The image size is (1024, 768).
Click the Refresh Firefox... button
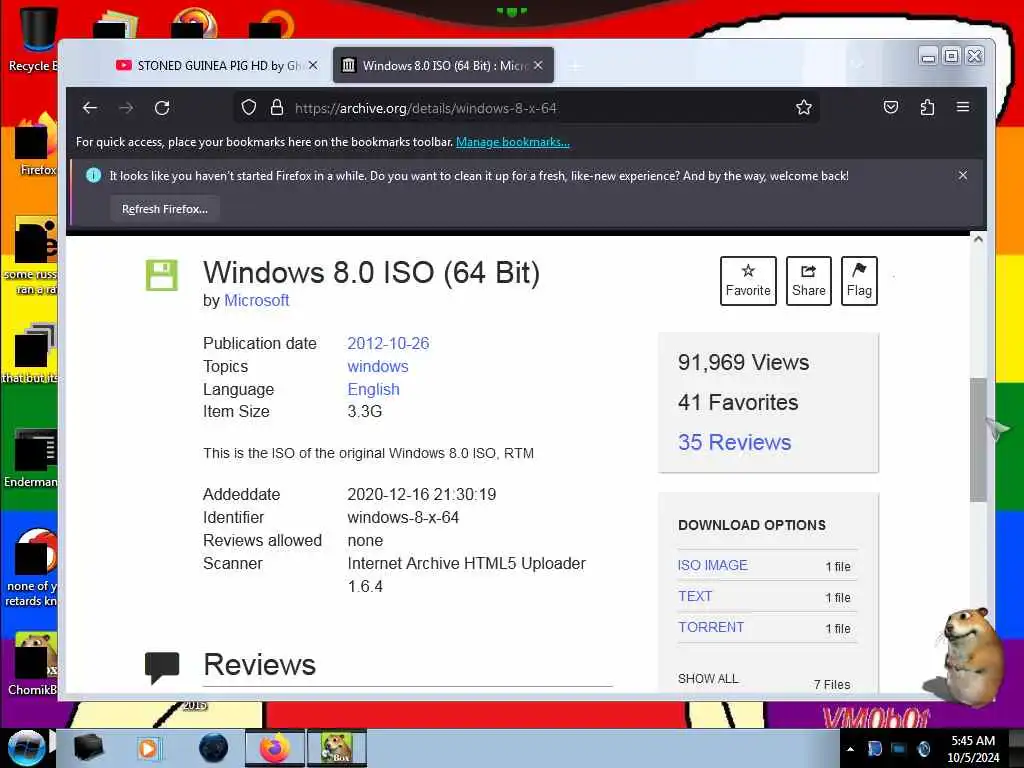pos(165,209)
